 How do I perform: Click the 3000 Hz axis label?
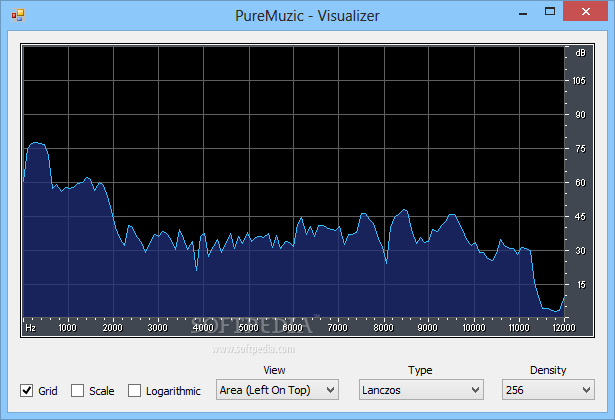tap(158, 327)
